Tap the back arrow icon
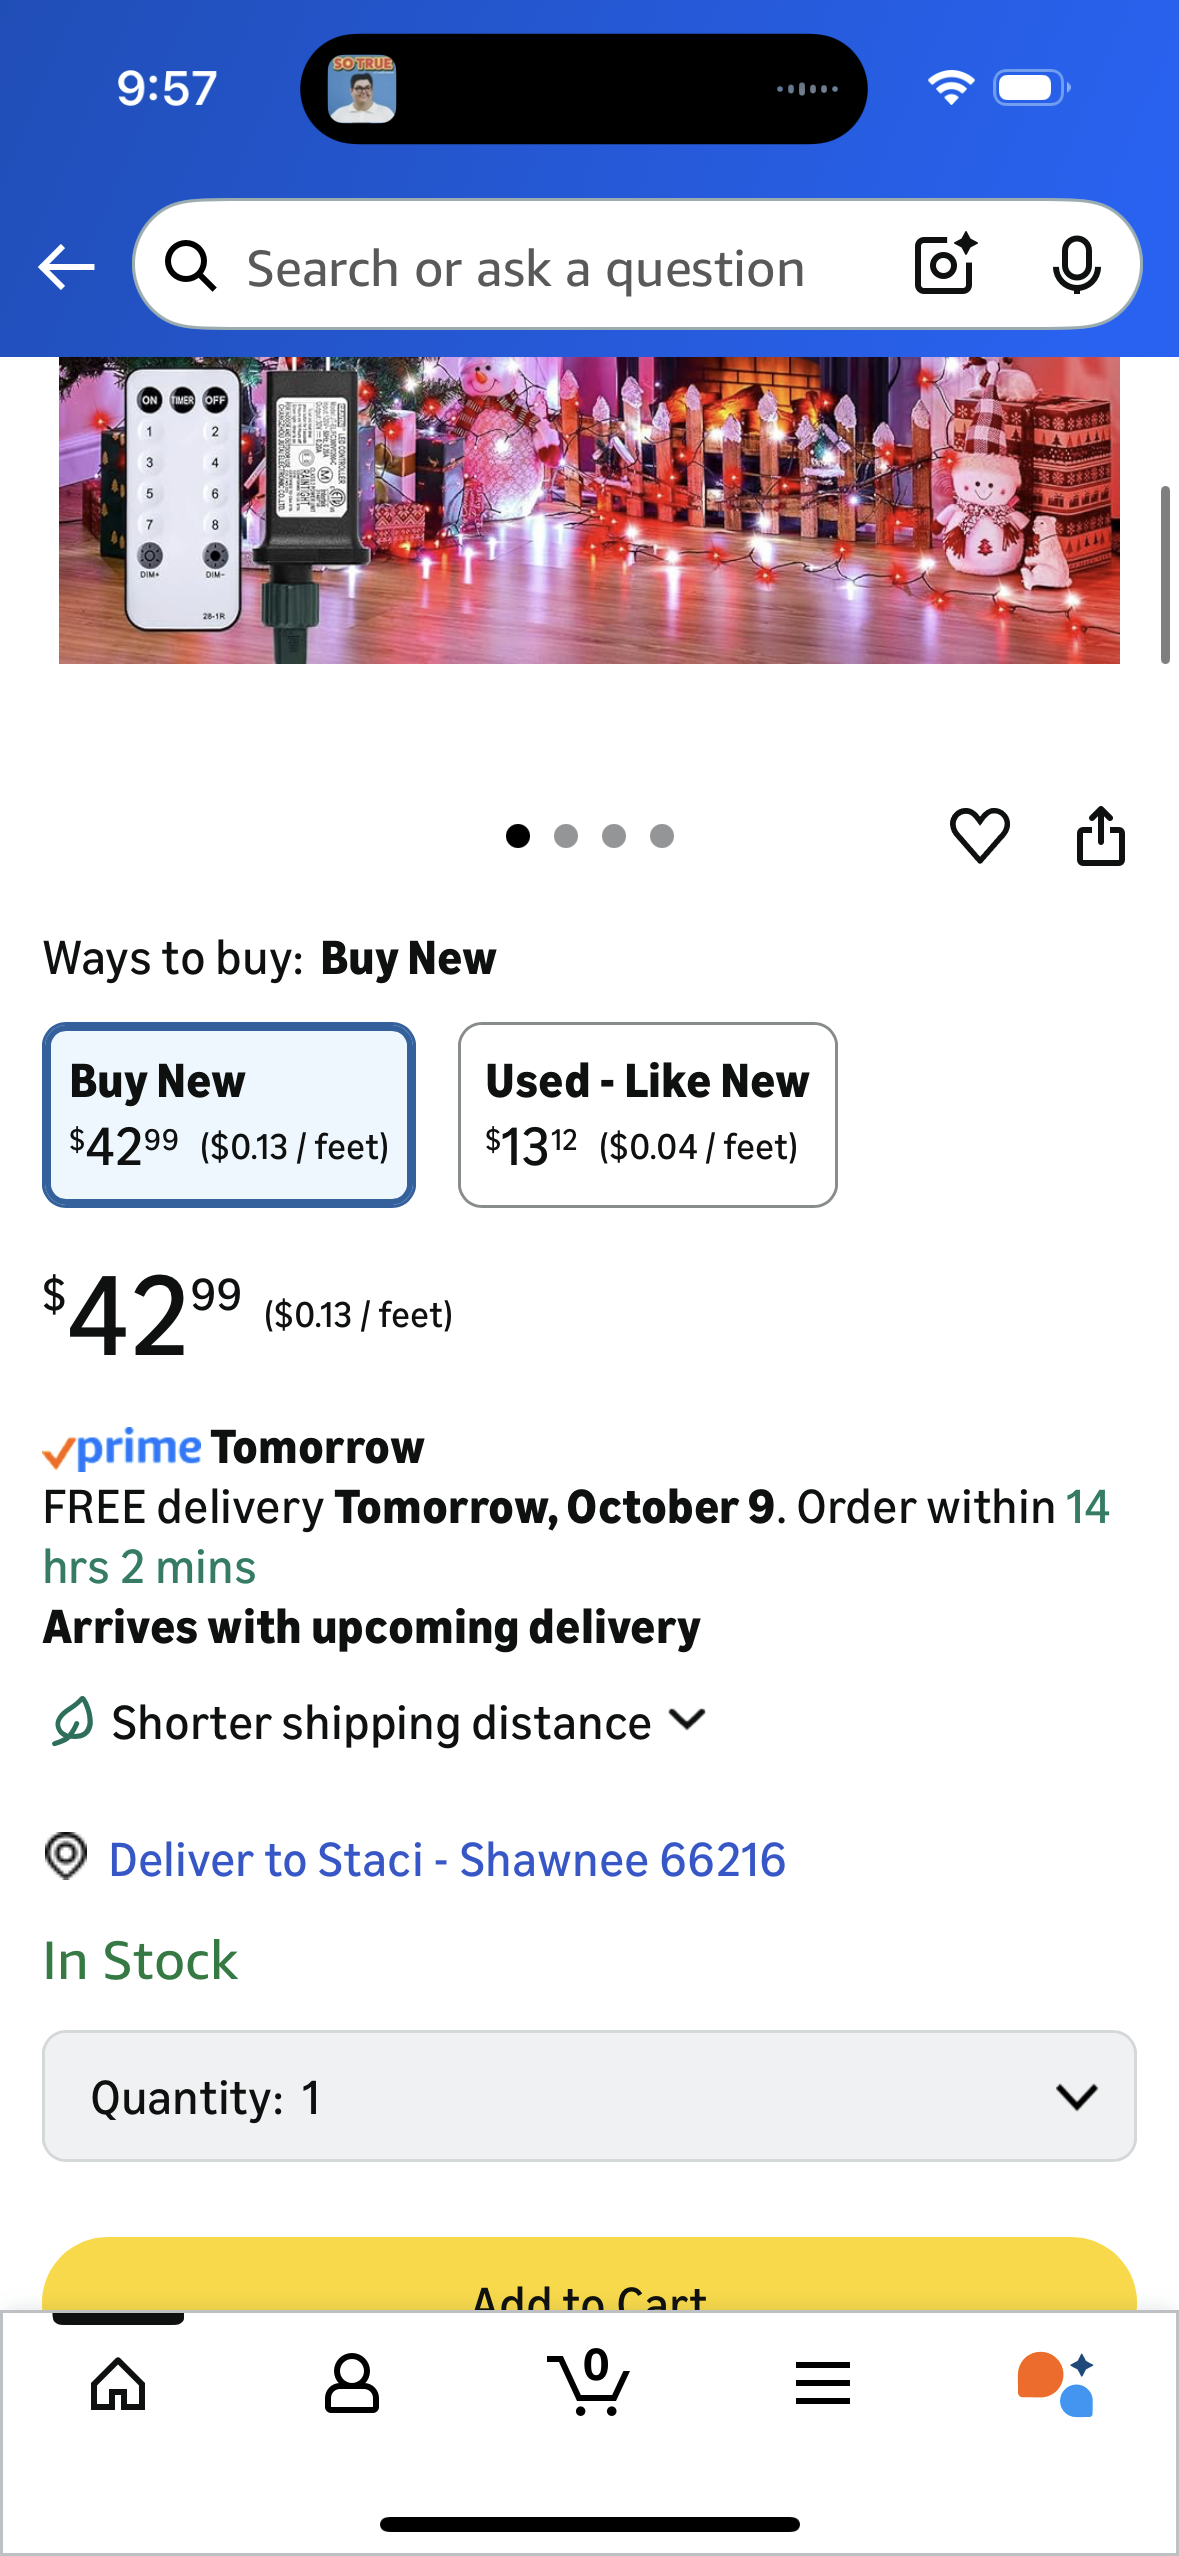The width and height of the screenshot is (1179, 2556). 66,267
